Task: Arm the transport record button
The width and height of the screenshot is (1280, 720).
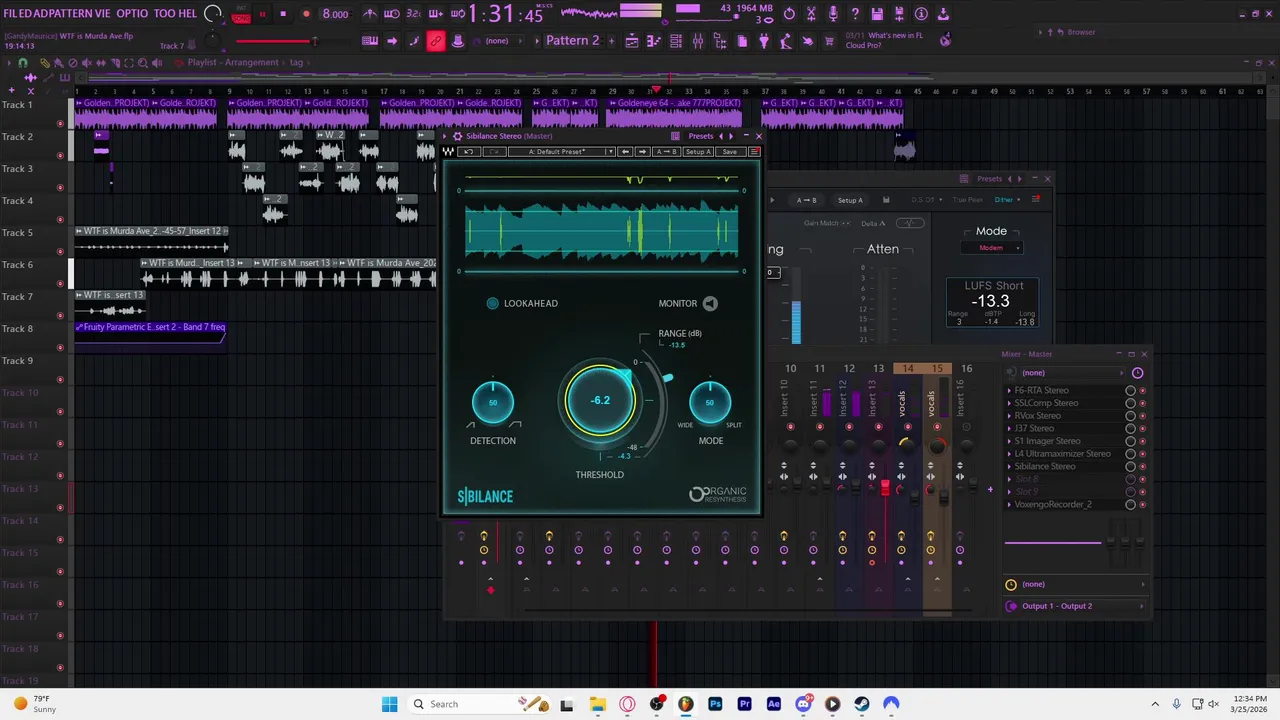Action: click(306, 14)
